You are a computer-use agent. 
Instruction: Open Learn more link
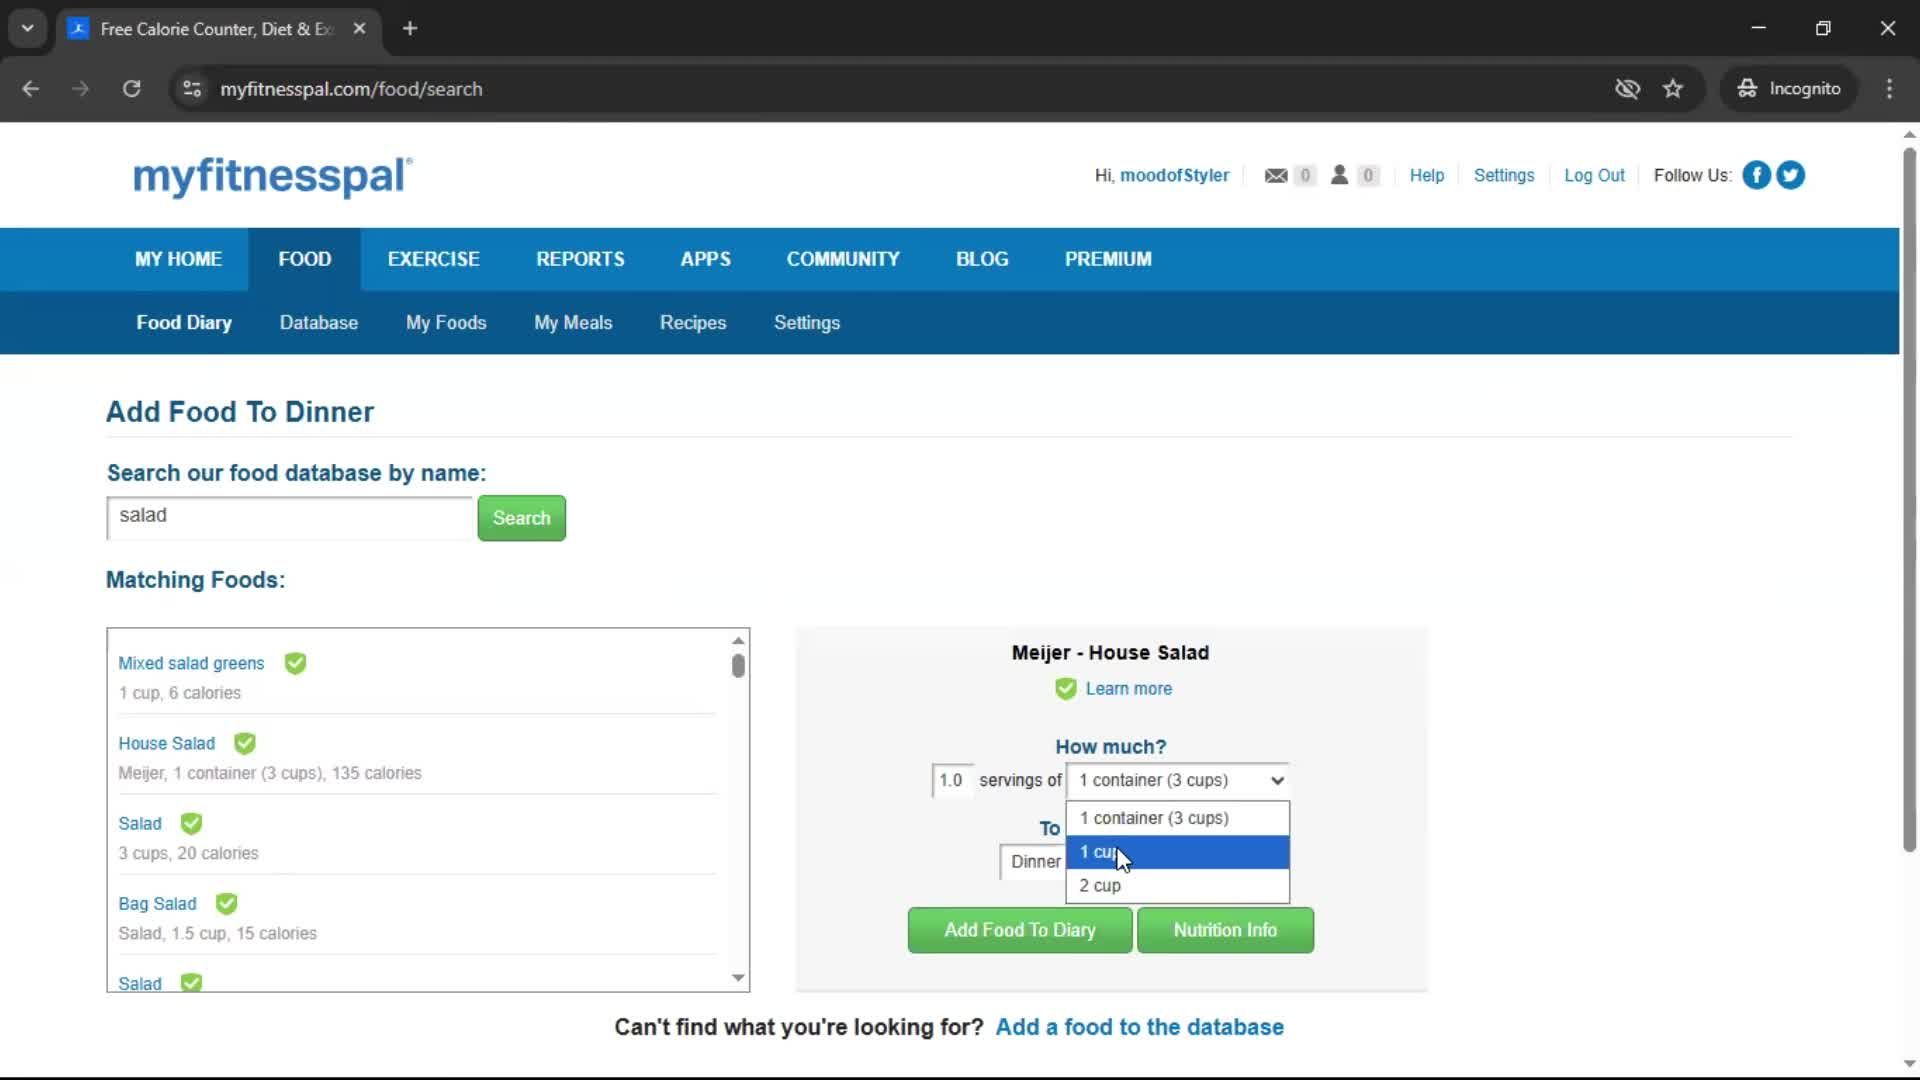point(1128,689)
